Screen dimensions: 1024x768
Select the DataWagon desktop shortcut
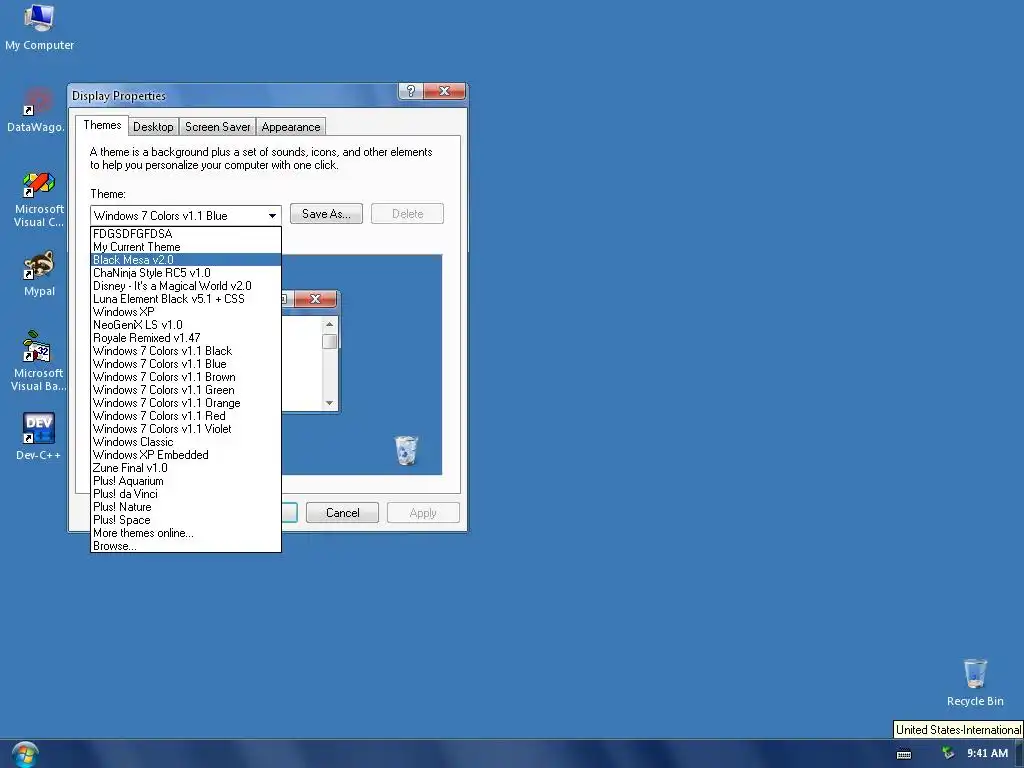pos(37,110)
